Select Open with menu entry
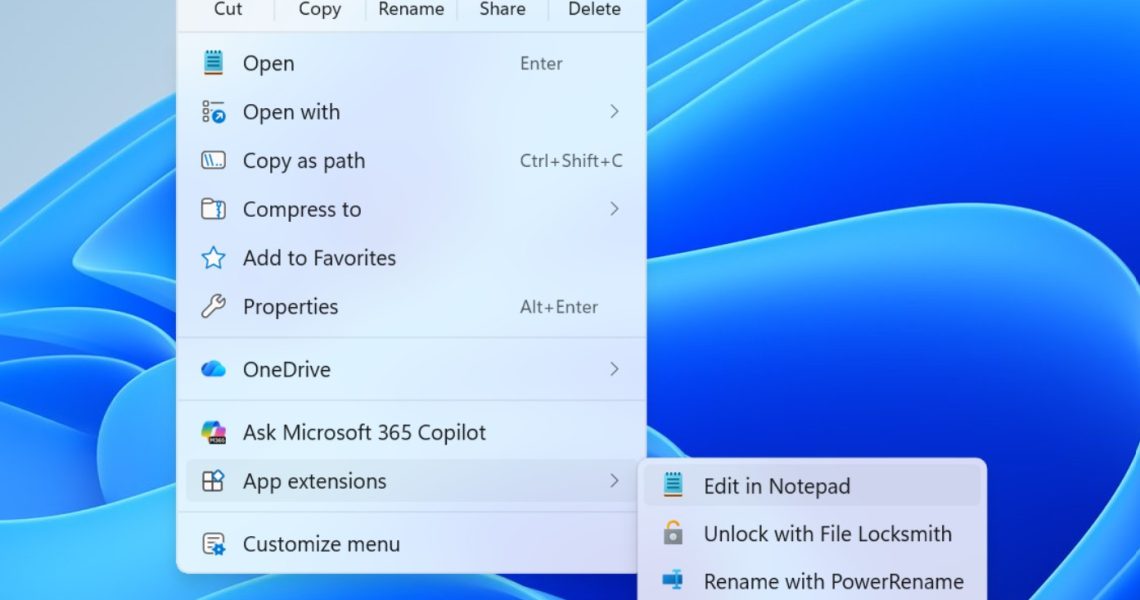This screenshot has height=600, width=1140. (x=411, y=112)
